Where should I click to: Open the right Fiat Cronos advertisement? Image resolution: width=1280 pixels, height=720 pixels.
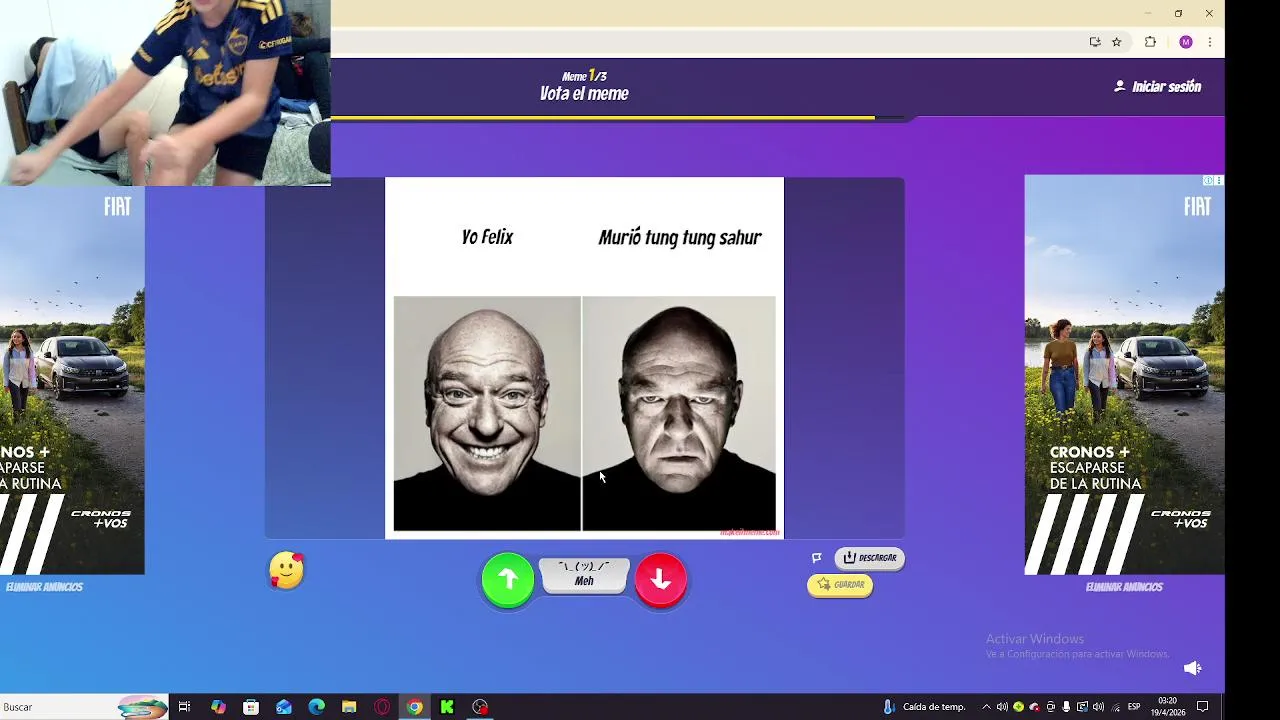1124,375
